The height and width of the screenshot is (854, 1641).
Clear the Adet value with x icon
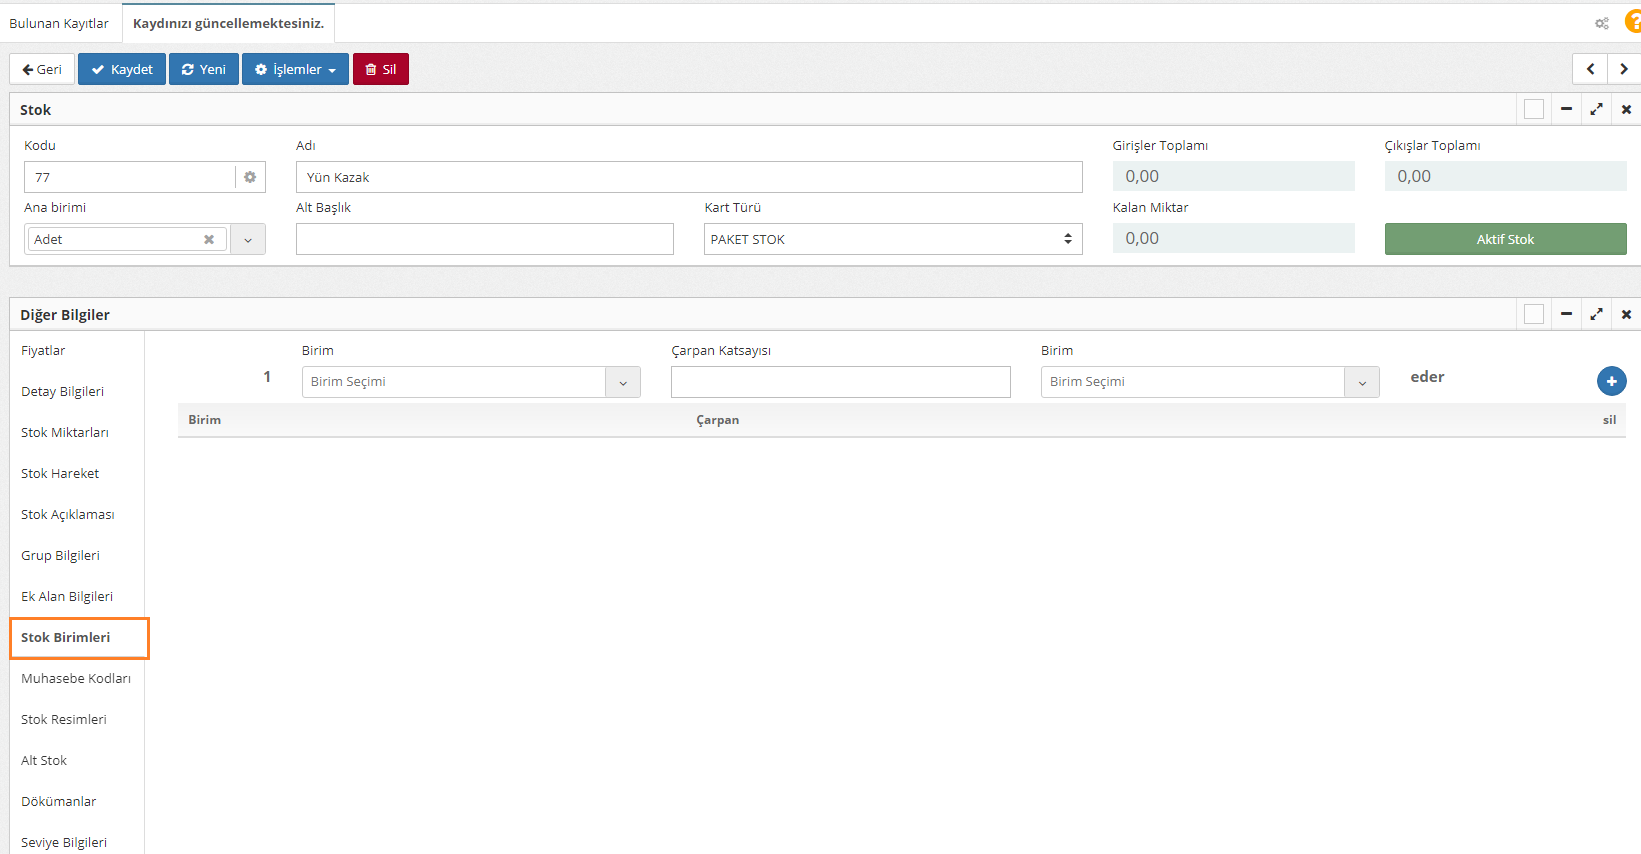pos(209,239)
